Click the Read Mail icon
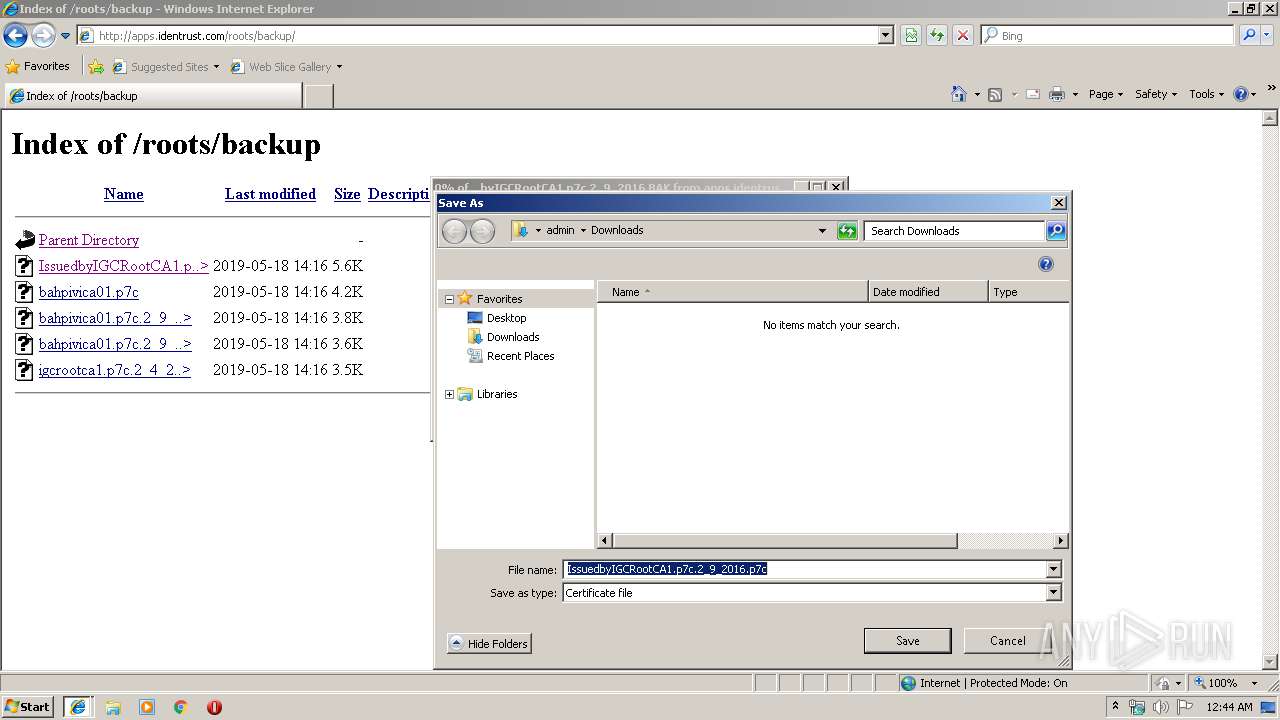Viewport: 1280px width, 720px height. click(x=1033, y=94)
